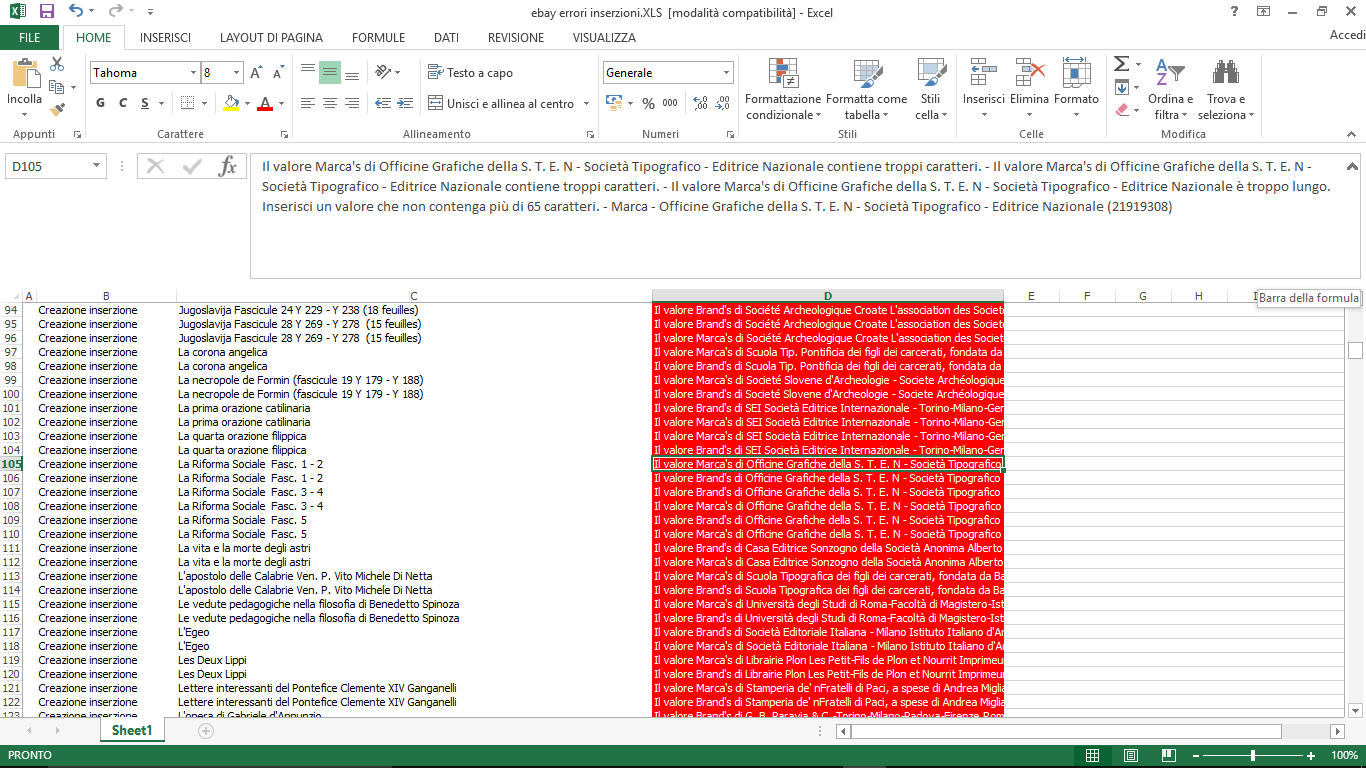Screen dimensions: 1366x768
Task: Switch to the FORMULE tab
Action: [x=378, y=38]
